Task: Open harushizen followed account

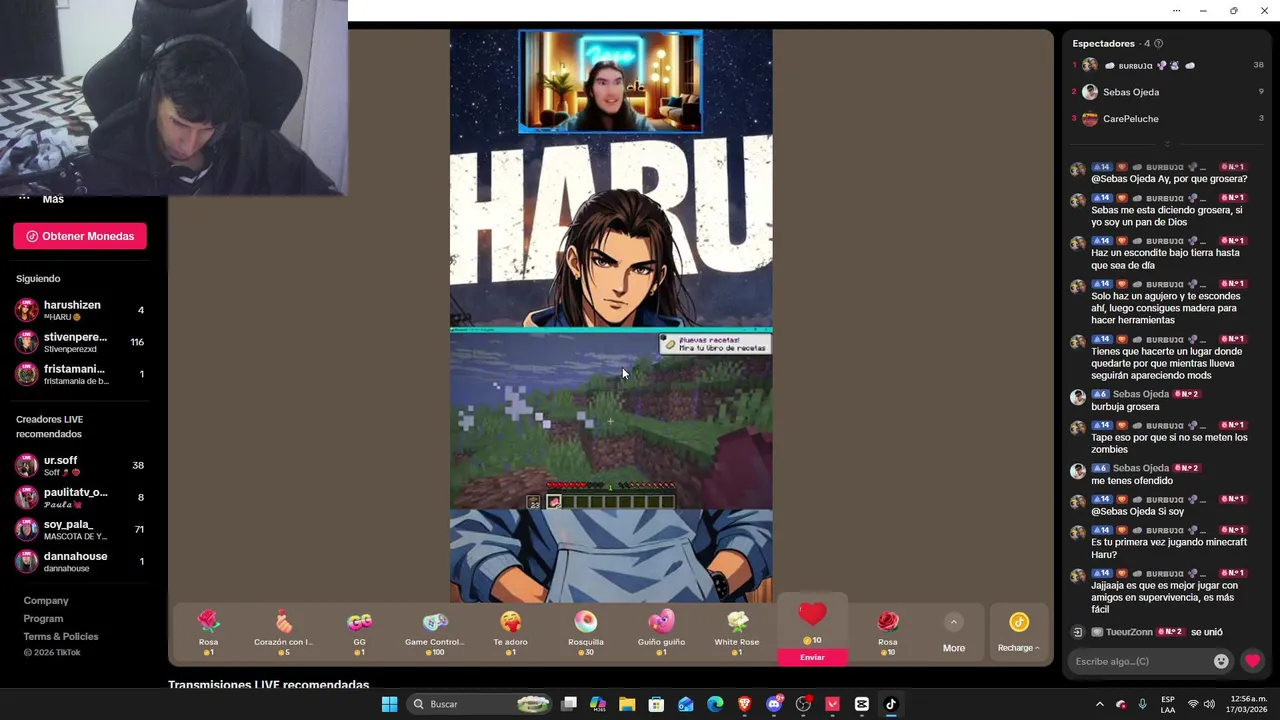Action: pyautogui.click(x=80, y=310)
